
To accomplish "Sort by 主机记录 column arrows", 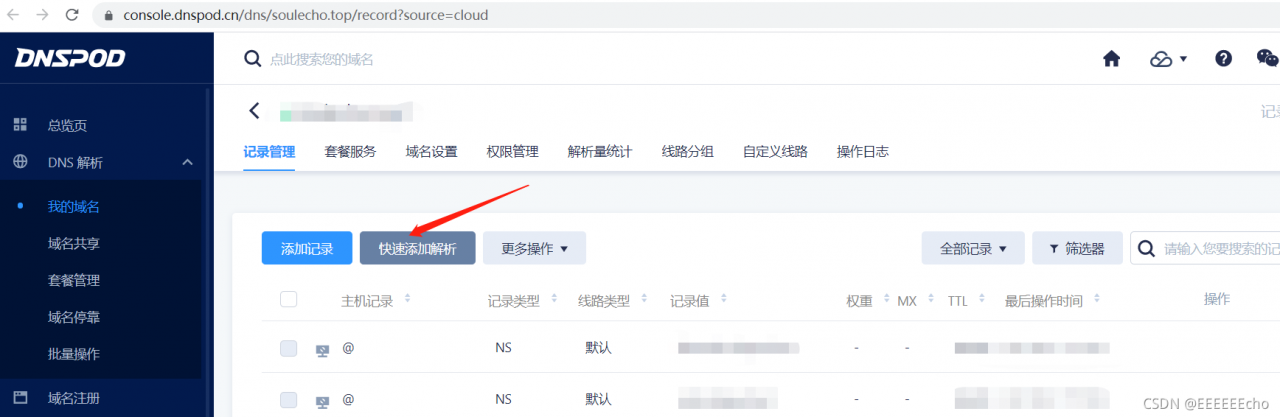I will click(x=407, y=299).
